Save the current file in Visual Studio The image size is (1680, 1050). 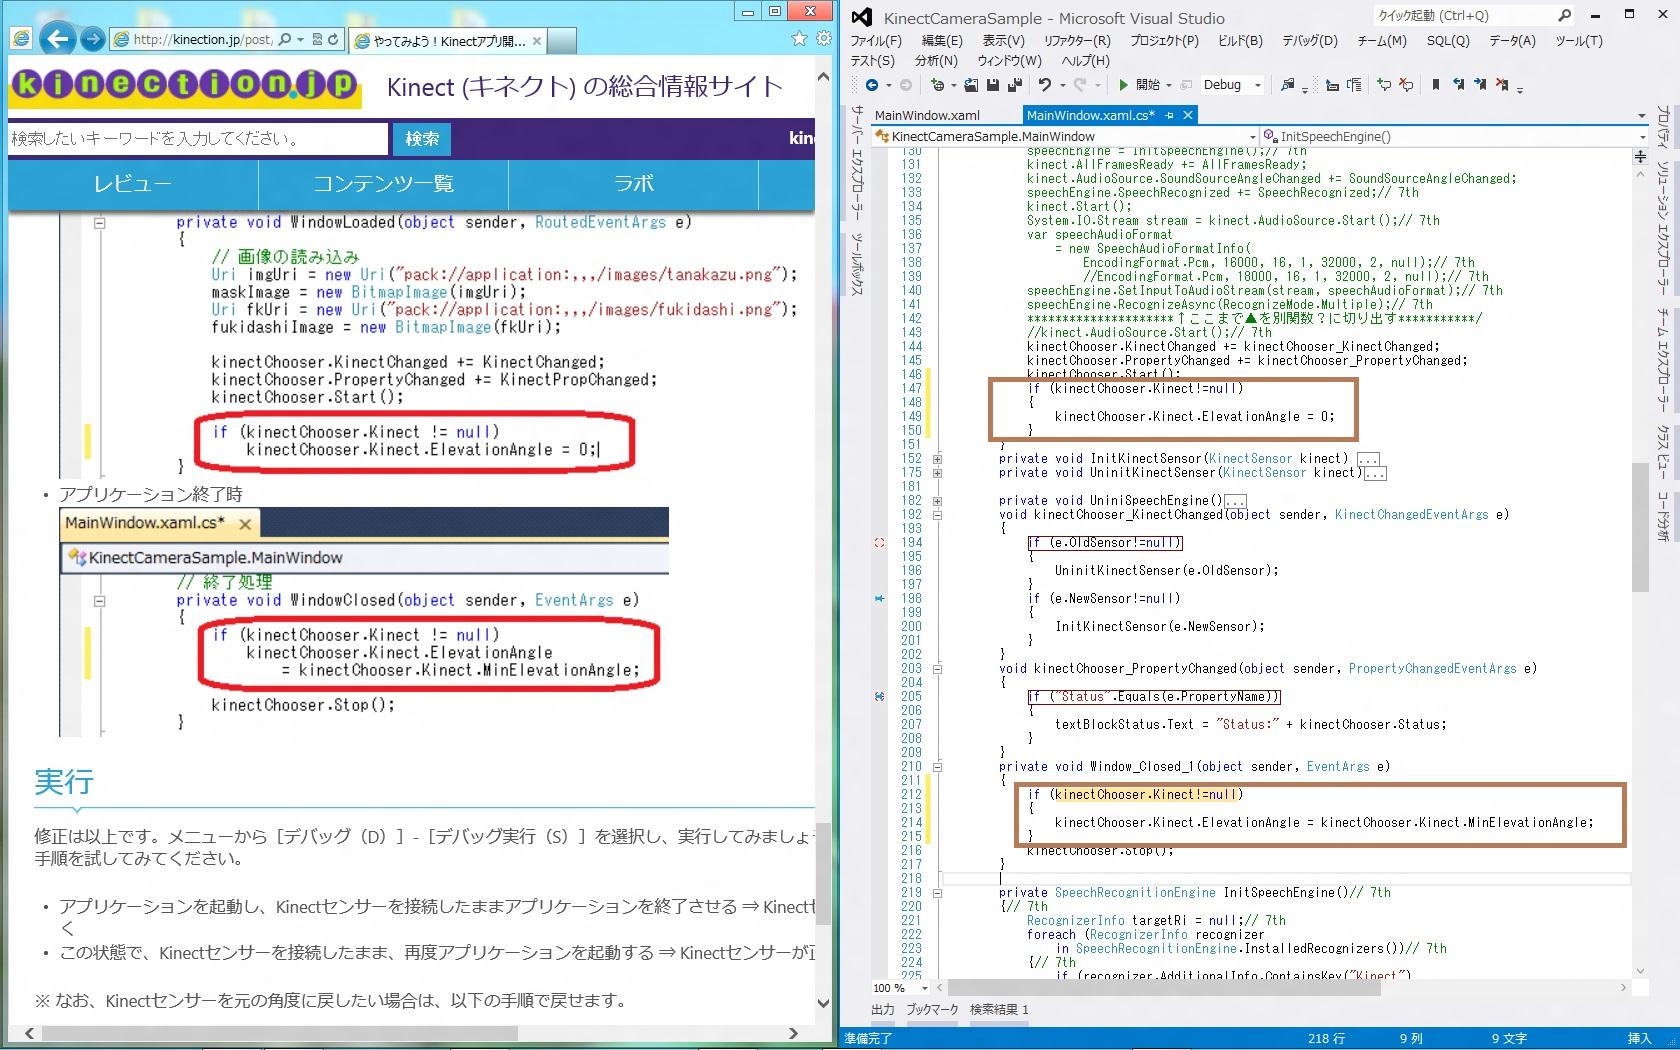tap(993, 85)
